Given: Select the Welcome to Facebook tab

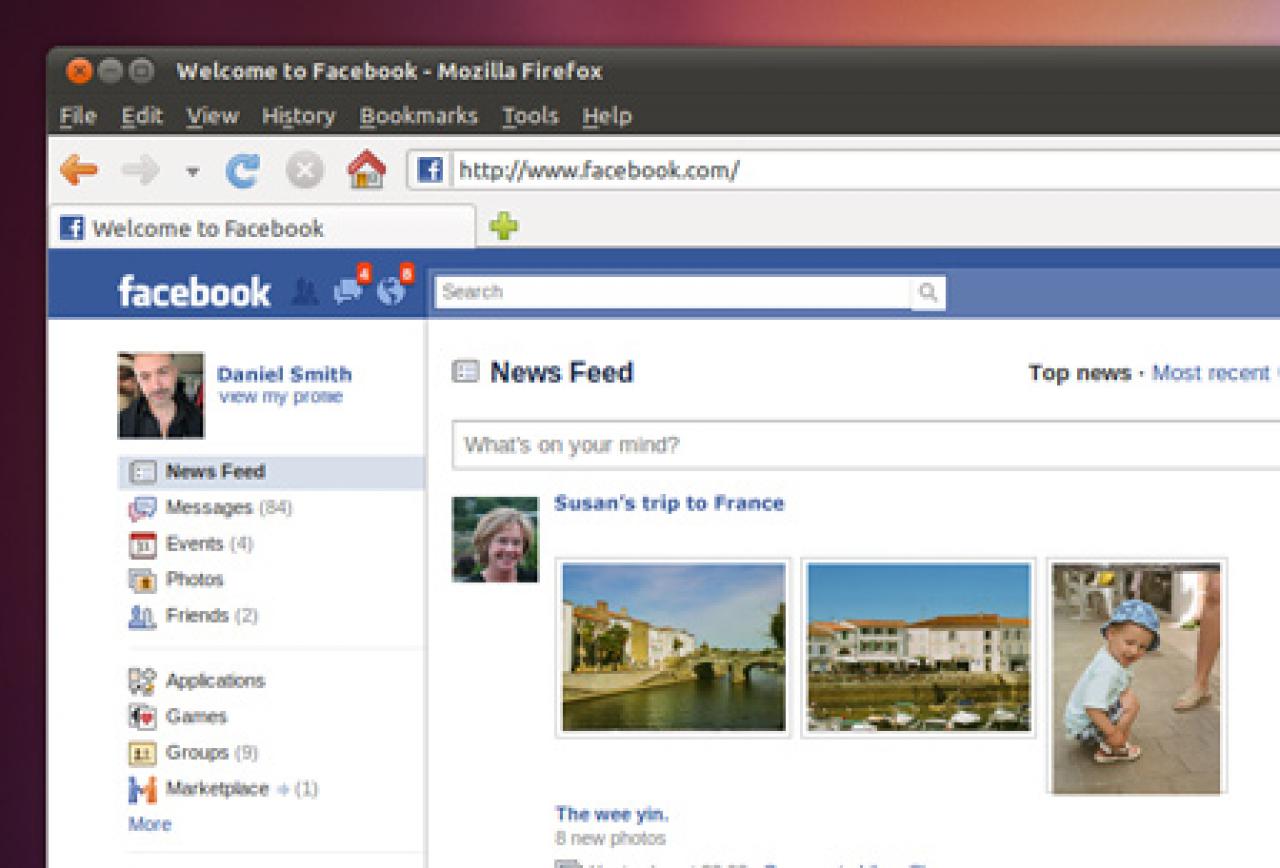Looking at the screenshot, I should click(262, 228).
